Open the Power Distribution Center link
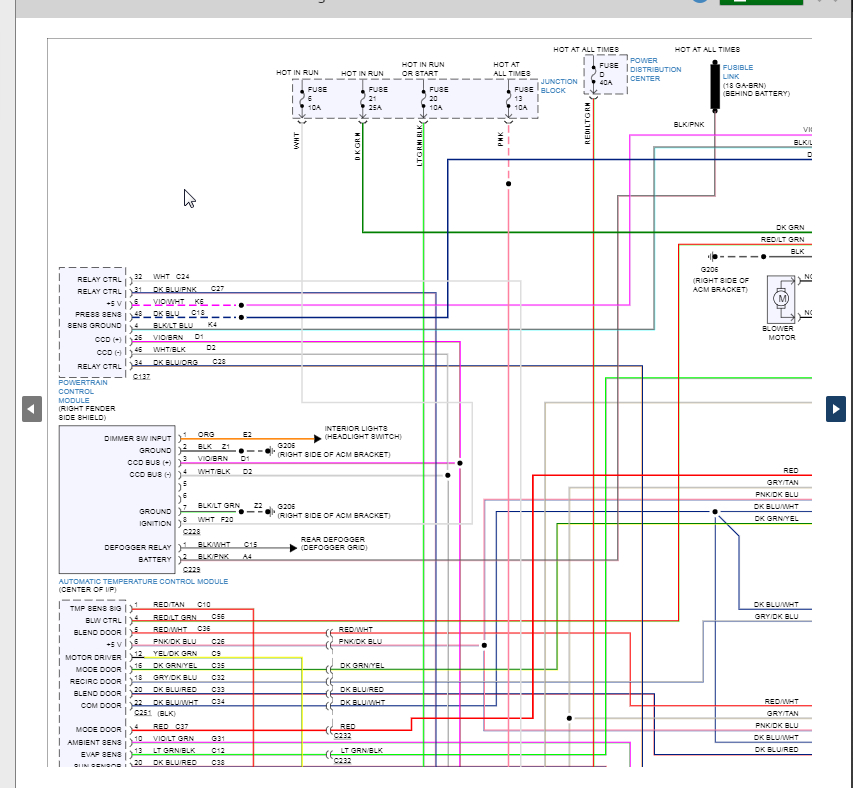The image size is (853, 788). pyautogui.click(x=656, y=70)
